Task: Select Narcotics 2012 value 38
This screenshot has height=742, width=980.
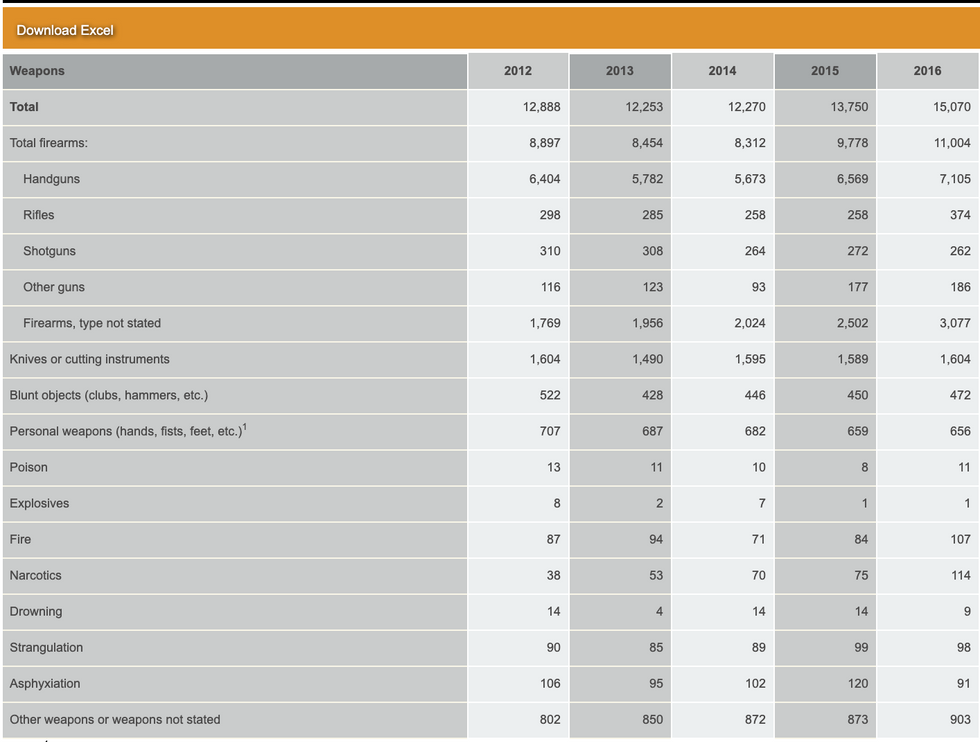Action: pyautogui.click(x=554, y=576)
